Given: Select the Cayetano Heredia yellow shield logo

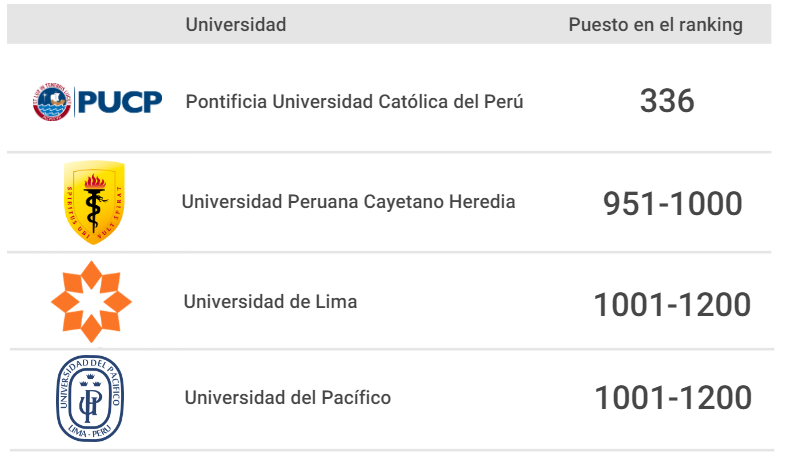Looking at the screenshot, I should click(x=94, y=202).
